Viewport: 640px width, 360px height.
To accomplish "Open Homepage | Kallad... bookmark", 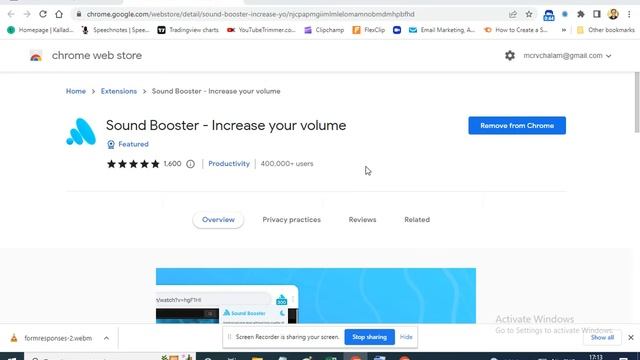I will point(40,30).
